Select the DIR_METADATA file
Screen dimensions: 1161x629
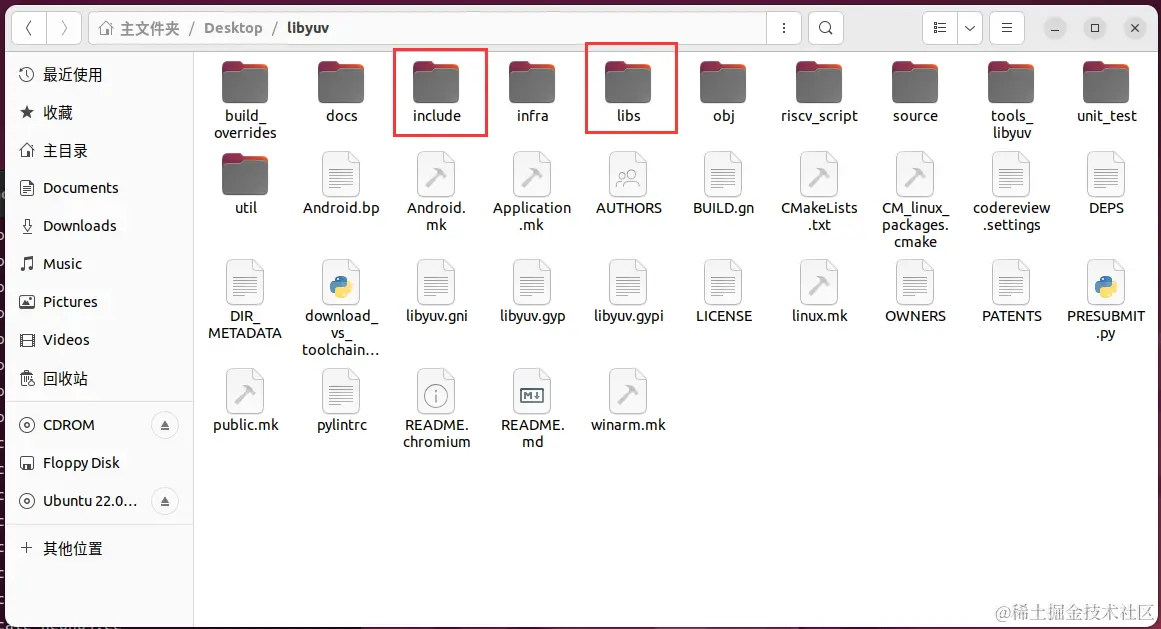245,300
